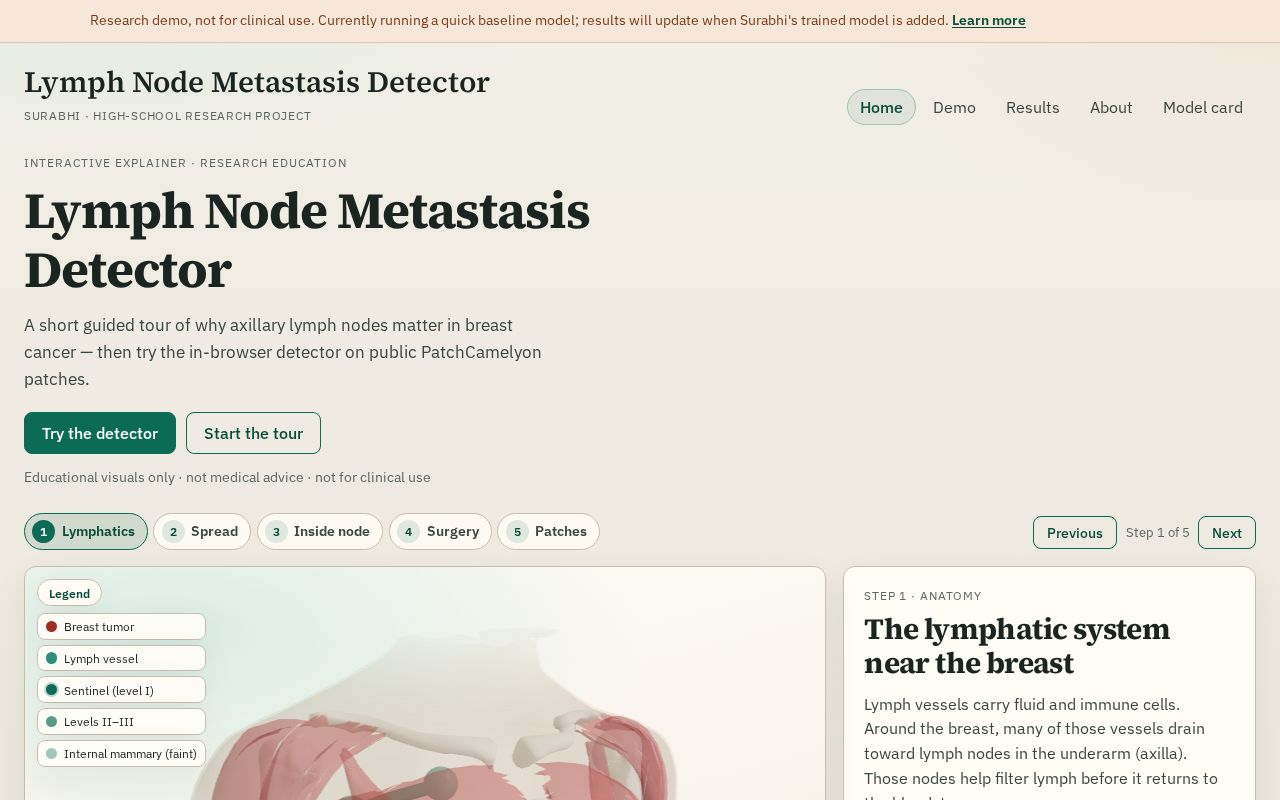The image size is (1280, 800).
Task: Switch to the Spread step tab
Action: pyautogui.click(x=202, y=531)
